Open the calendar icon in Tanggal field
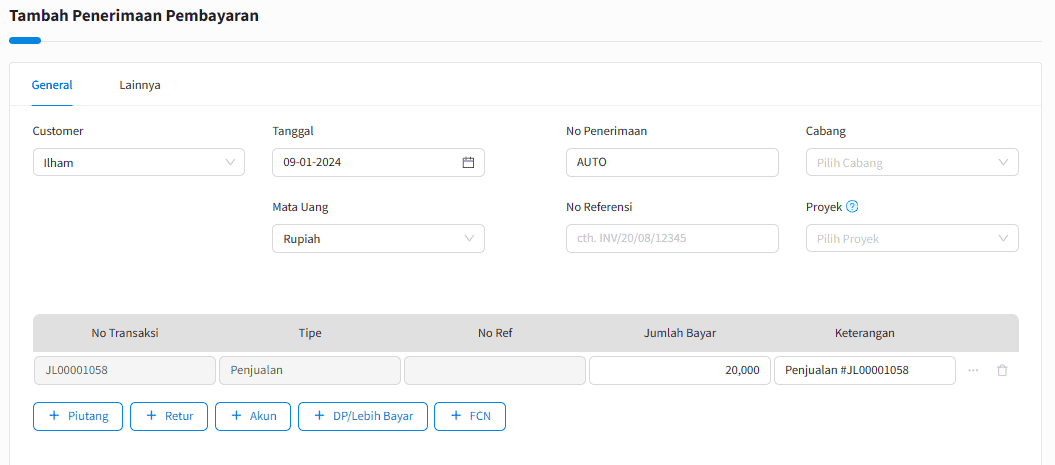Screen dimensions: 1055x465 [x=468, y=162]
